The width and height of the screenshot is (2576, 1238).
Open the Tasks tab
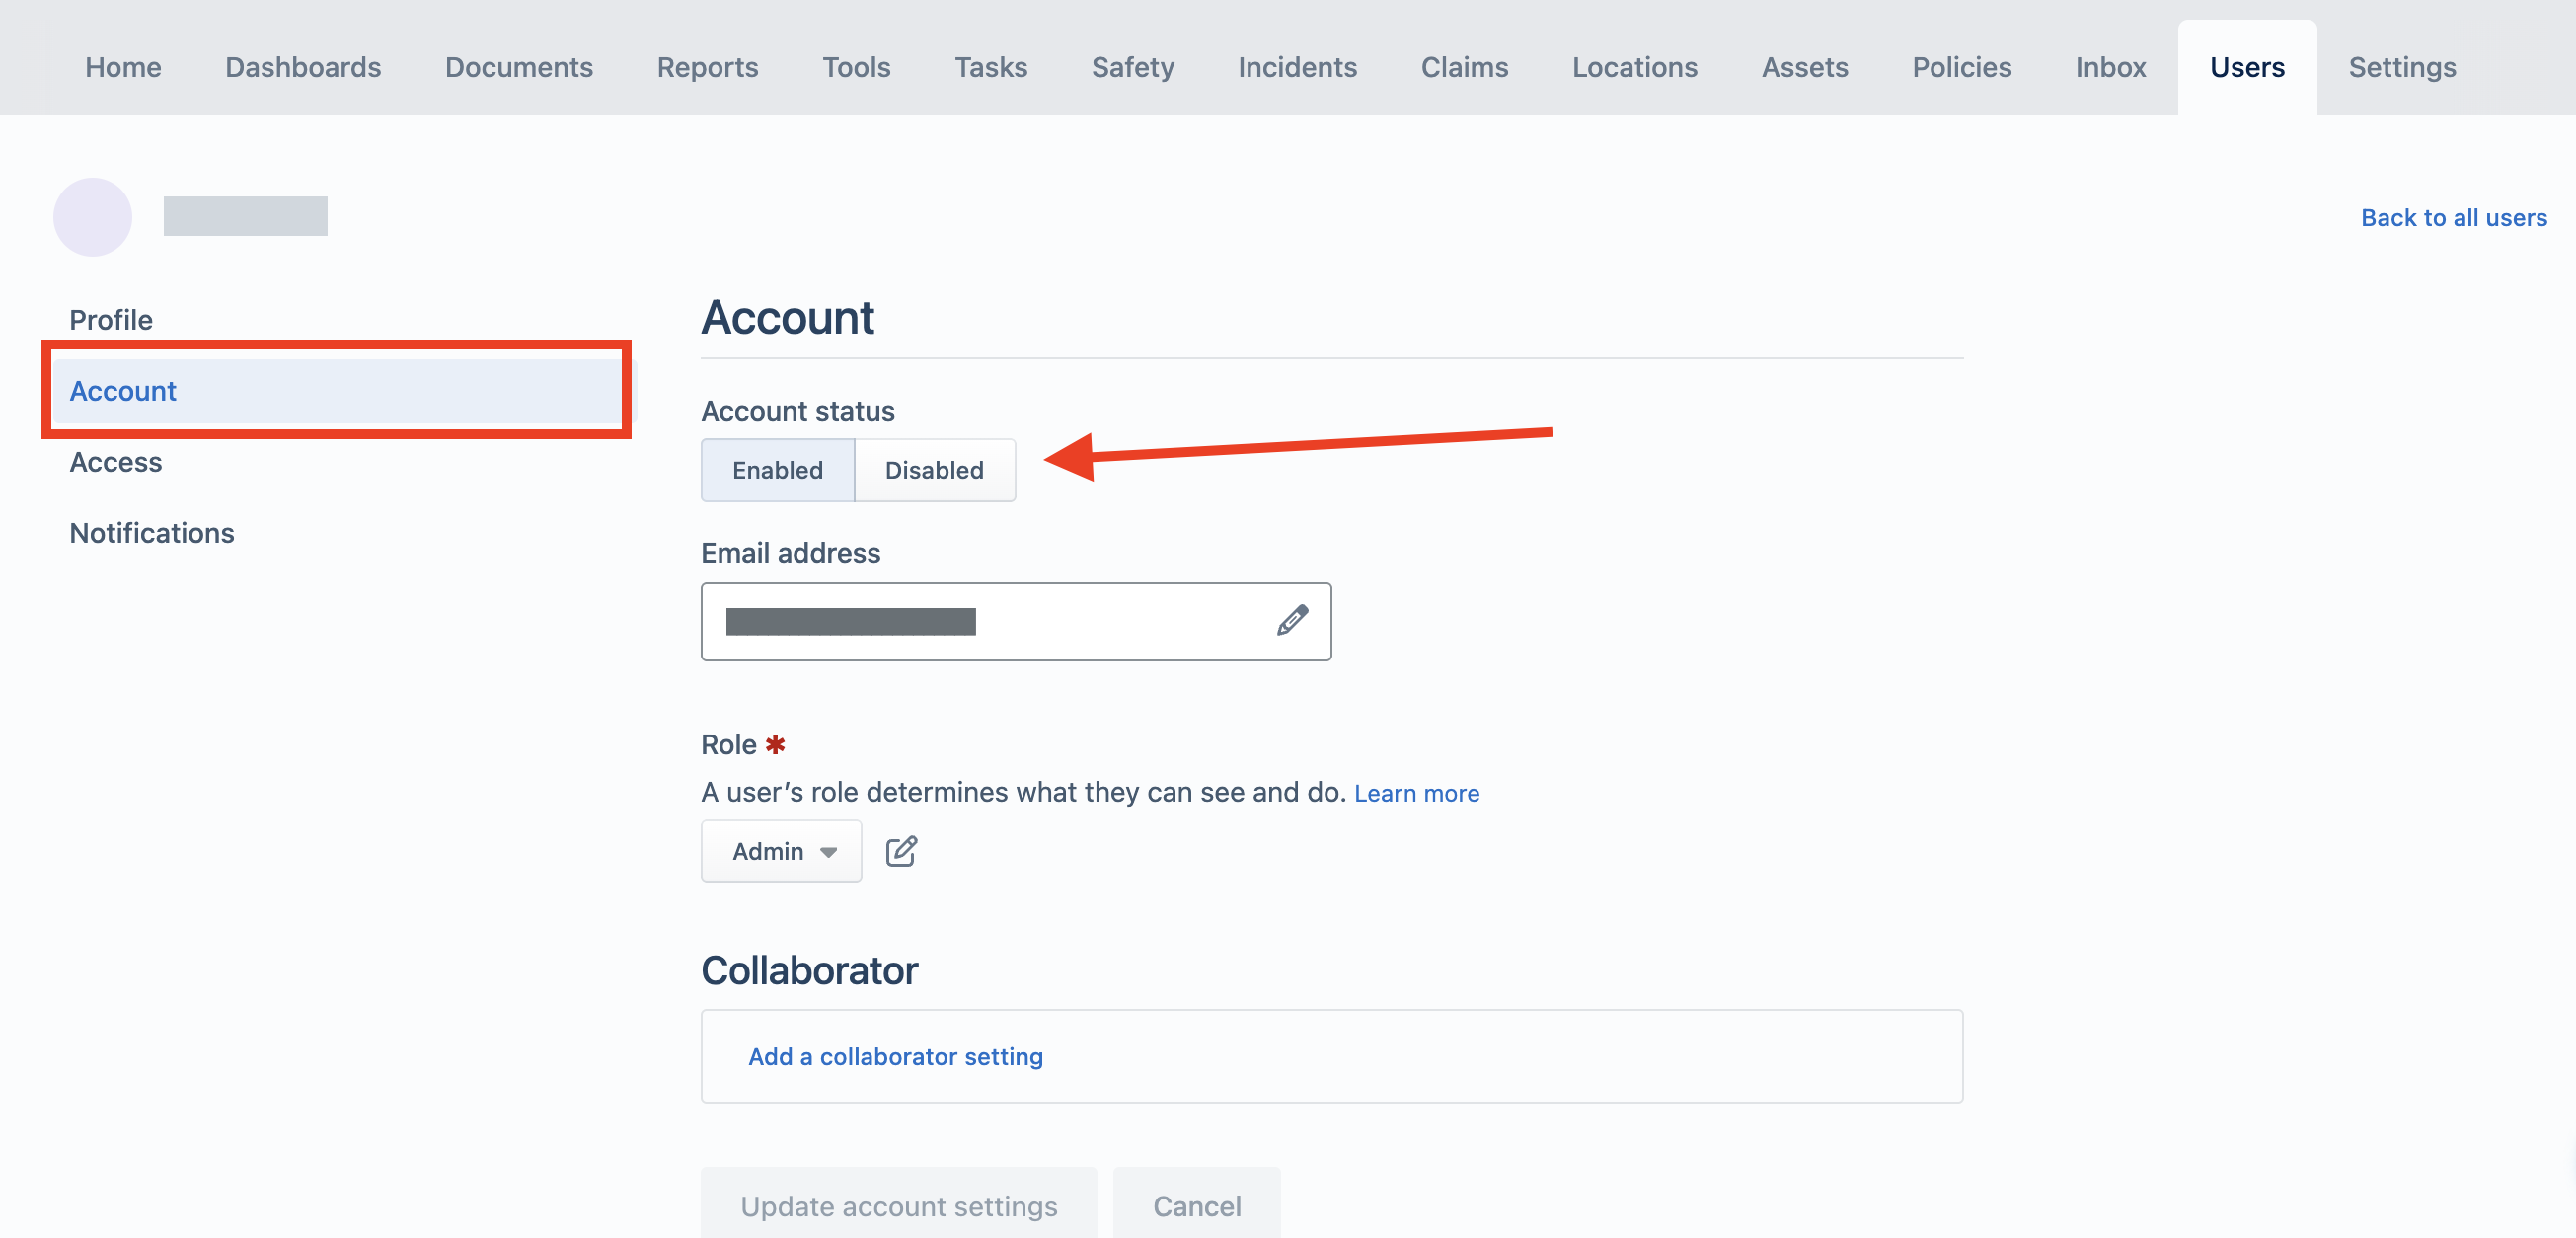(990, 67)
